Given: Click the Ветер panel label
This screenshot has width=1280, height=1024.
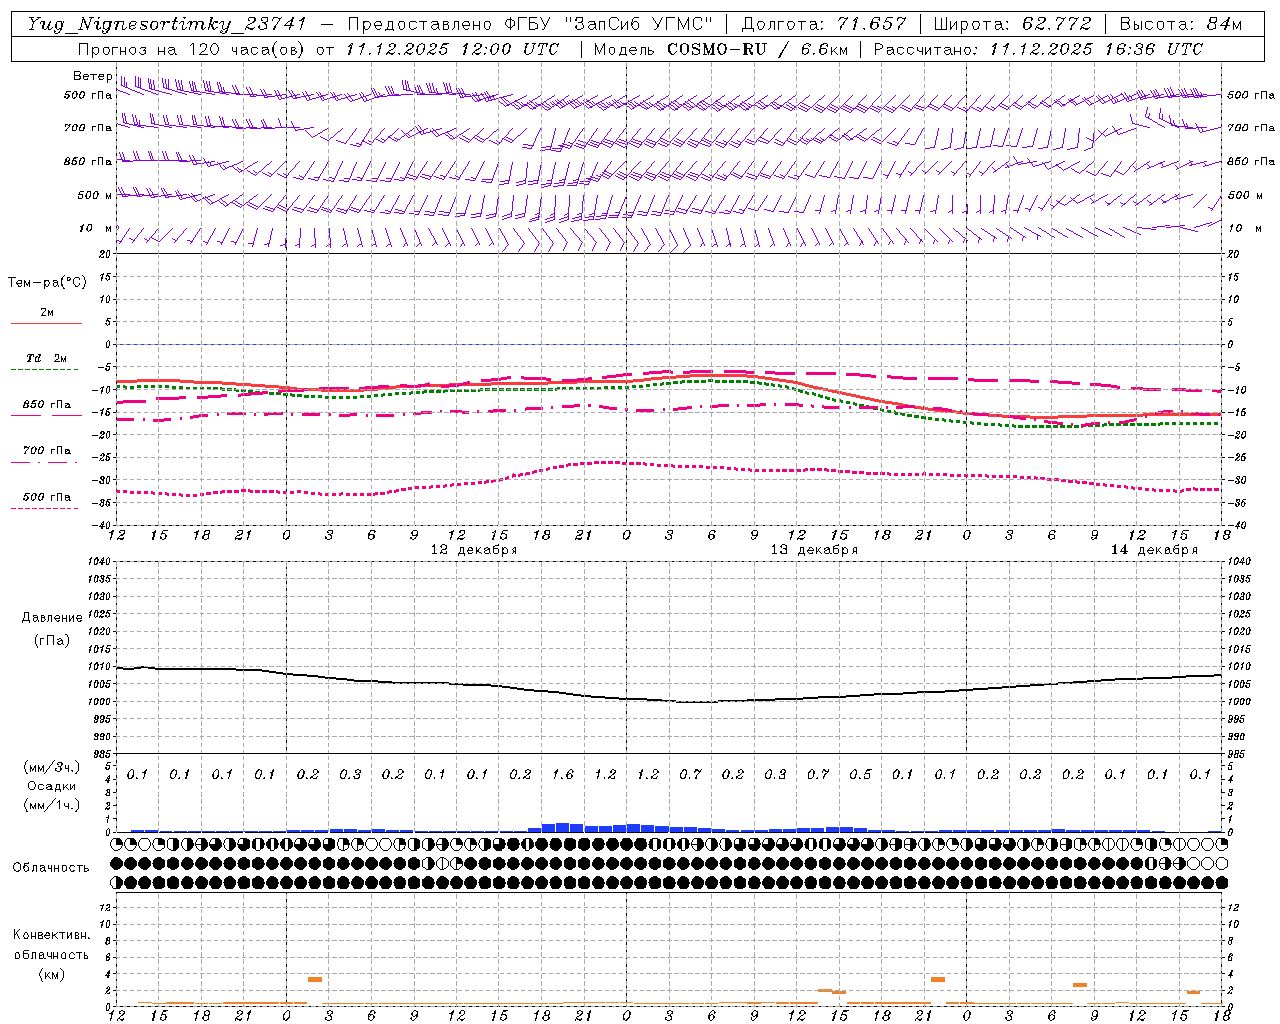Looking at the screenshot, I should coord(92,76).
